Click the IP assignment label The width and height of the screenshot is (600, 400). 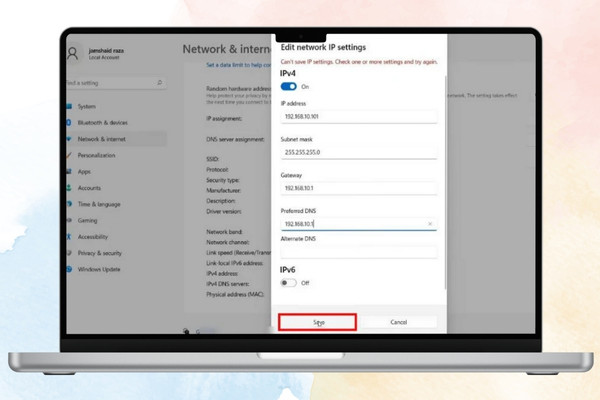224,119
